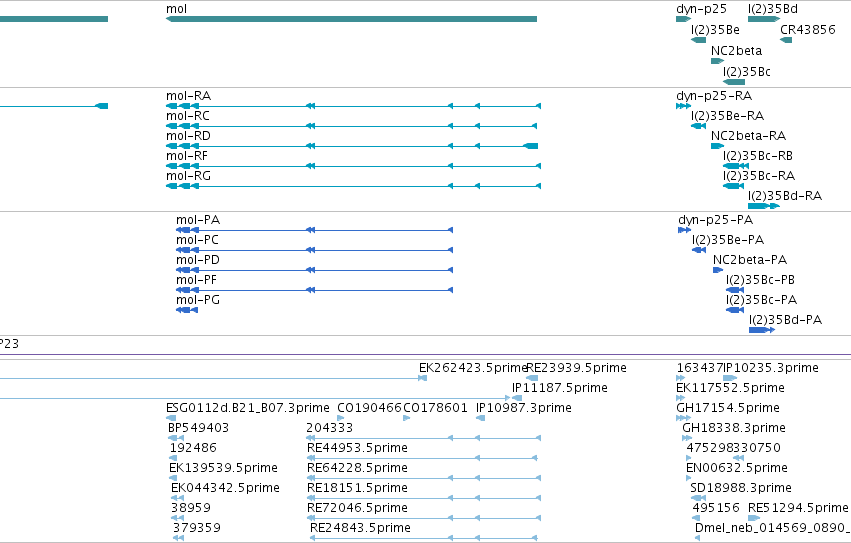
Task: Select the mol gene bar
Action: click(x=351, y=19)
